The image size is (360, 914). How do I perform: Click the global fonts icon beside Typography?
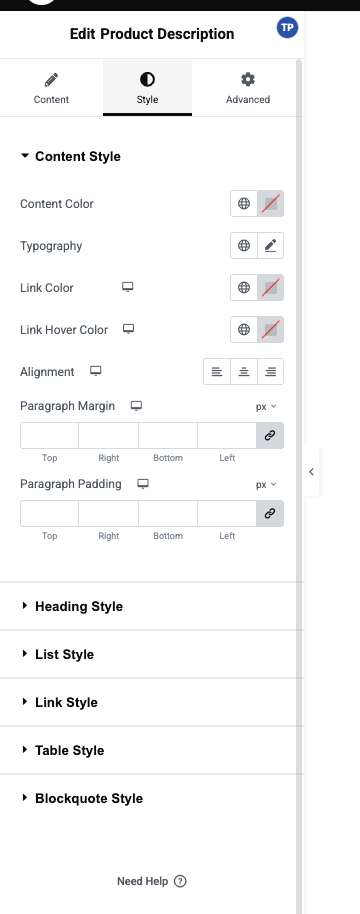(244, 246)
